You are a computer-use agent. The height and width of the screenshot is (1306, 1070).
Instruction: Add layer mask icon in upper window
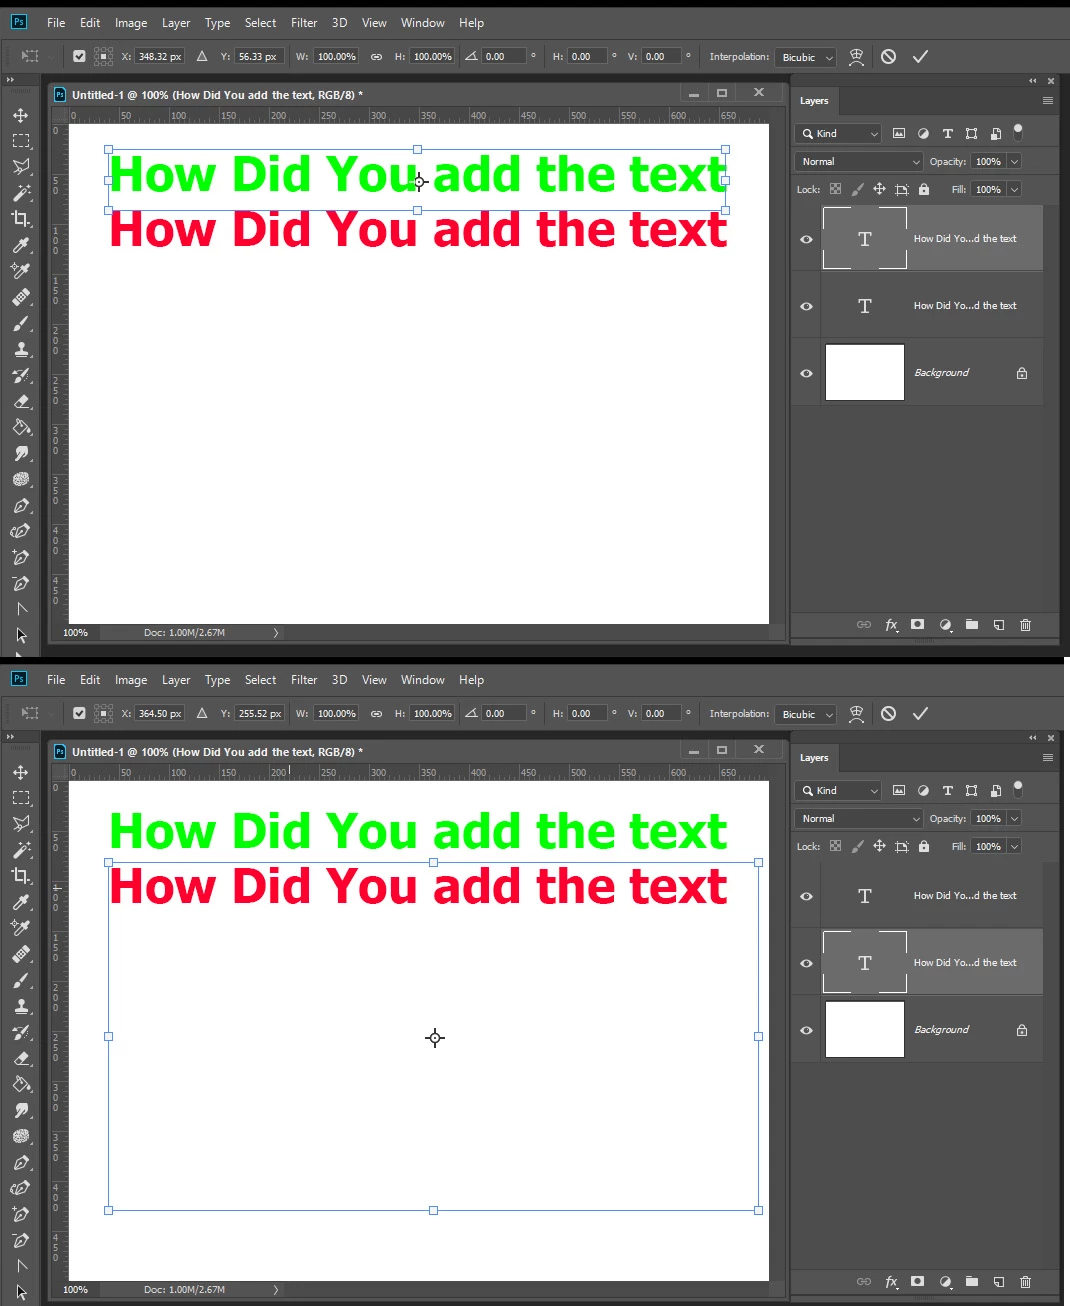(x=918, y=625)
